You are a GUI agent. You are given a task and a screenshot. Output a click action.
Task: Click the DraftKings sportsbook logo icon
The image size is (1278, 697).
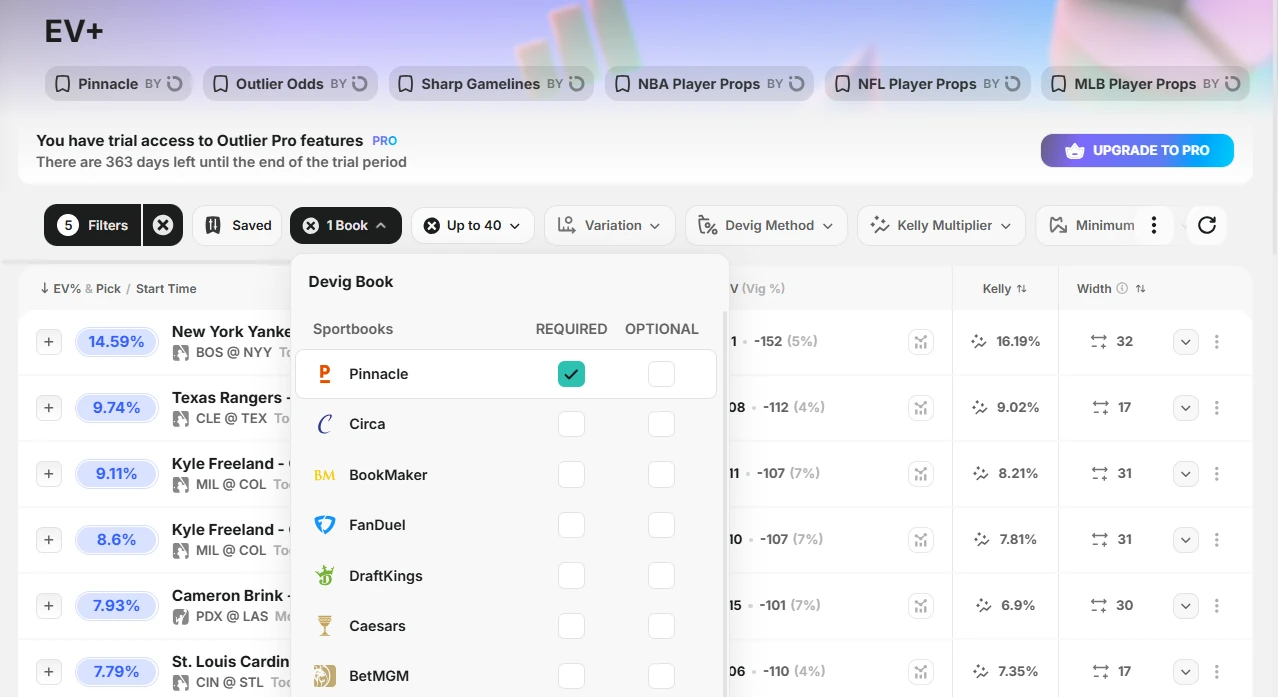pos(324,575)
